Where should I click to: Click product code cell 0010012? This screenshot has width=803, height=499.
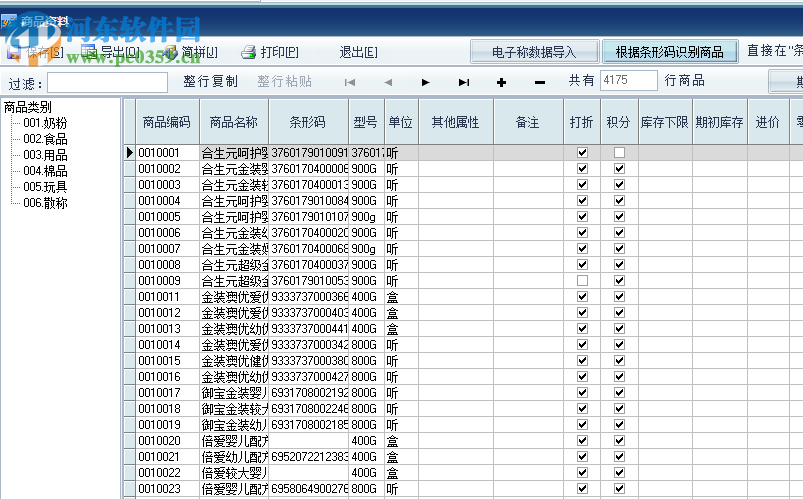pos(167,313)
